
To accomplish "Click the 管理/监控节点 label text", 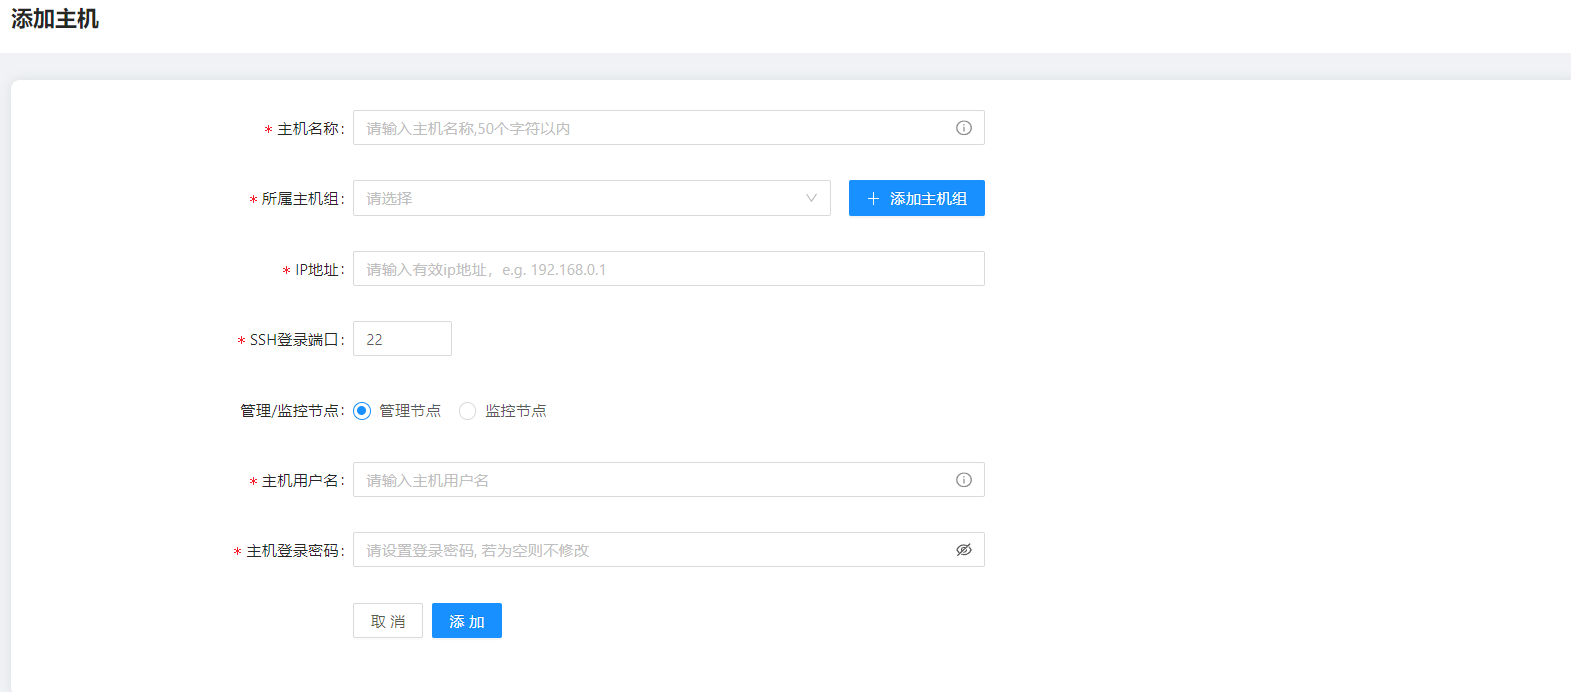I will (x=291, y=411).
